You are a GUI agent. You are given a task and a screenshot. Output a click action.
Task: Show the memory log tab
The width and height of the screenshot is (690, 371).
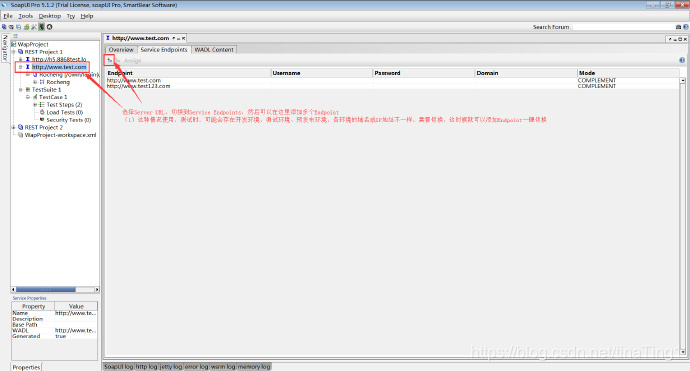click(x=254, y=366)
